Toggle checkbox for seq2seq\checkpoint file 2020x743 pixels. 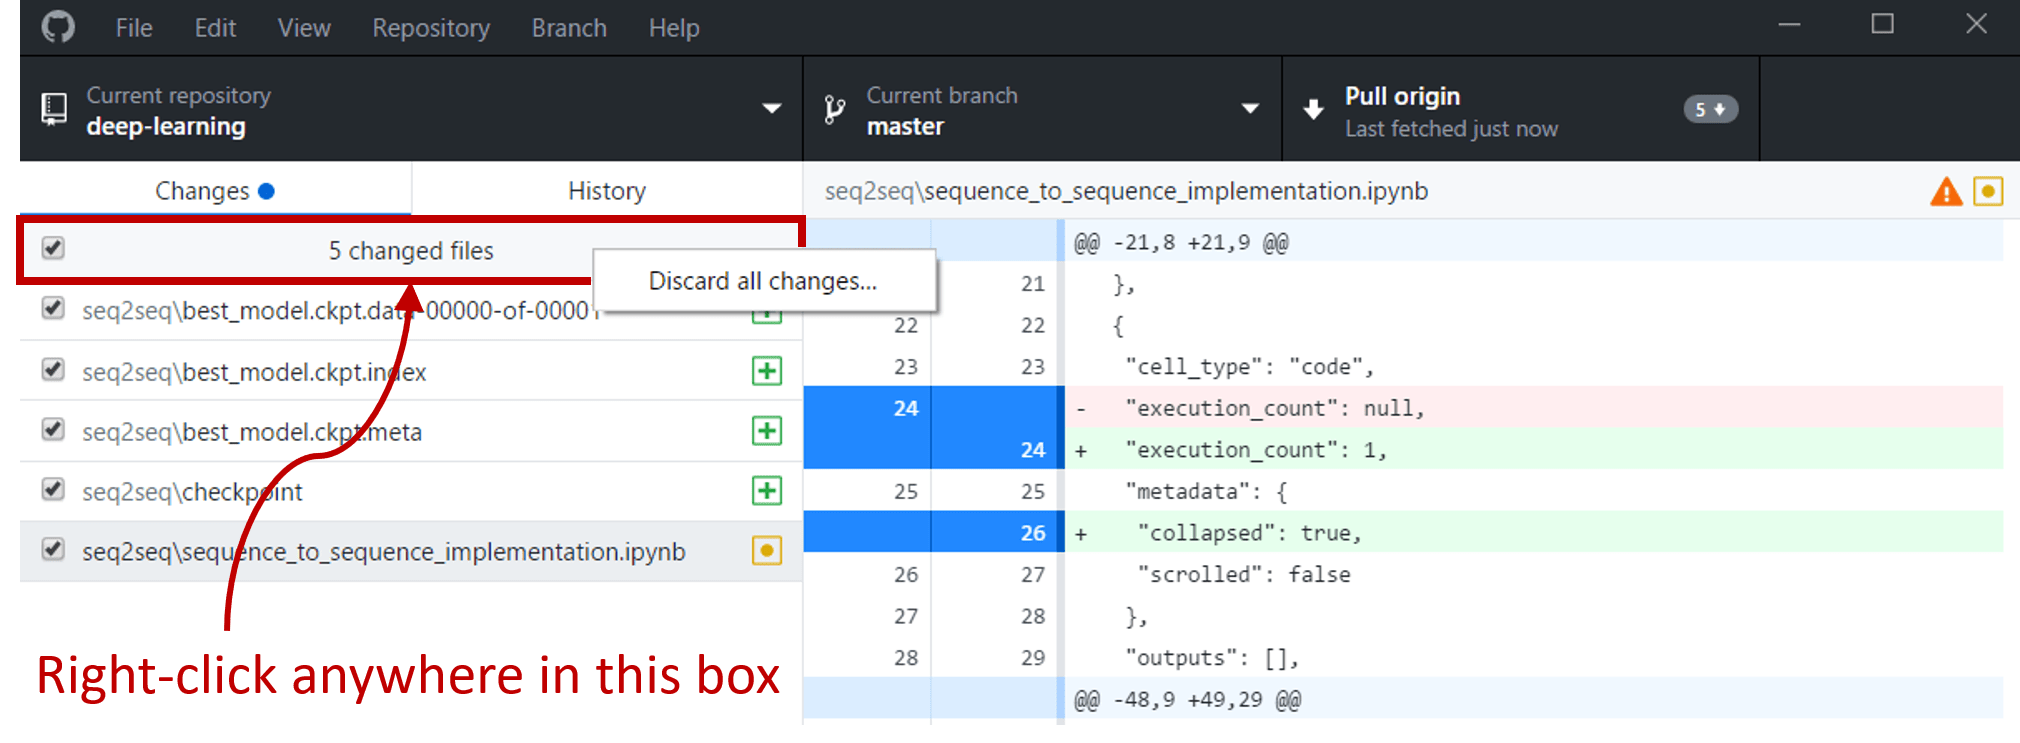[x=54, y=490]
